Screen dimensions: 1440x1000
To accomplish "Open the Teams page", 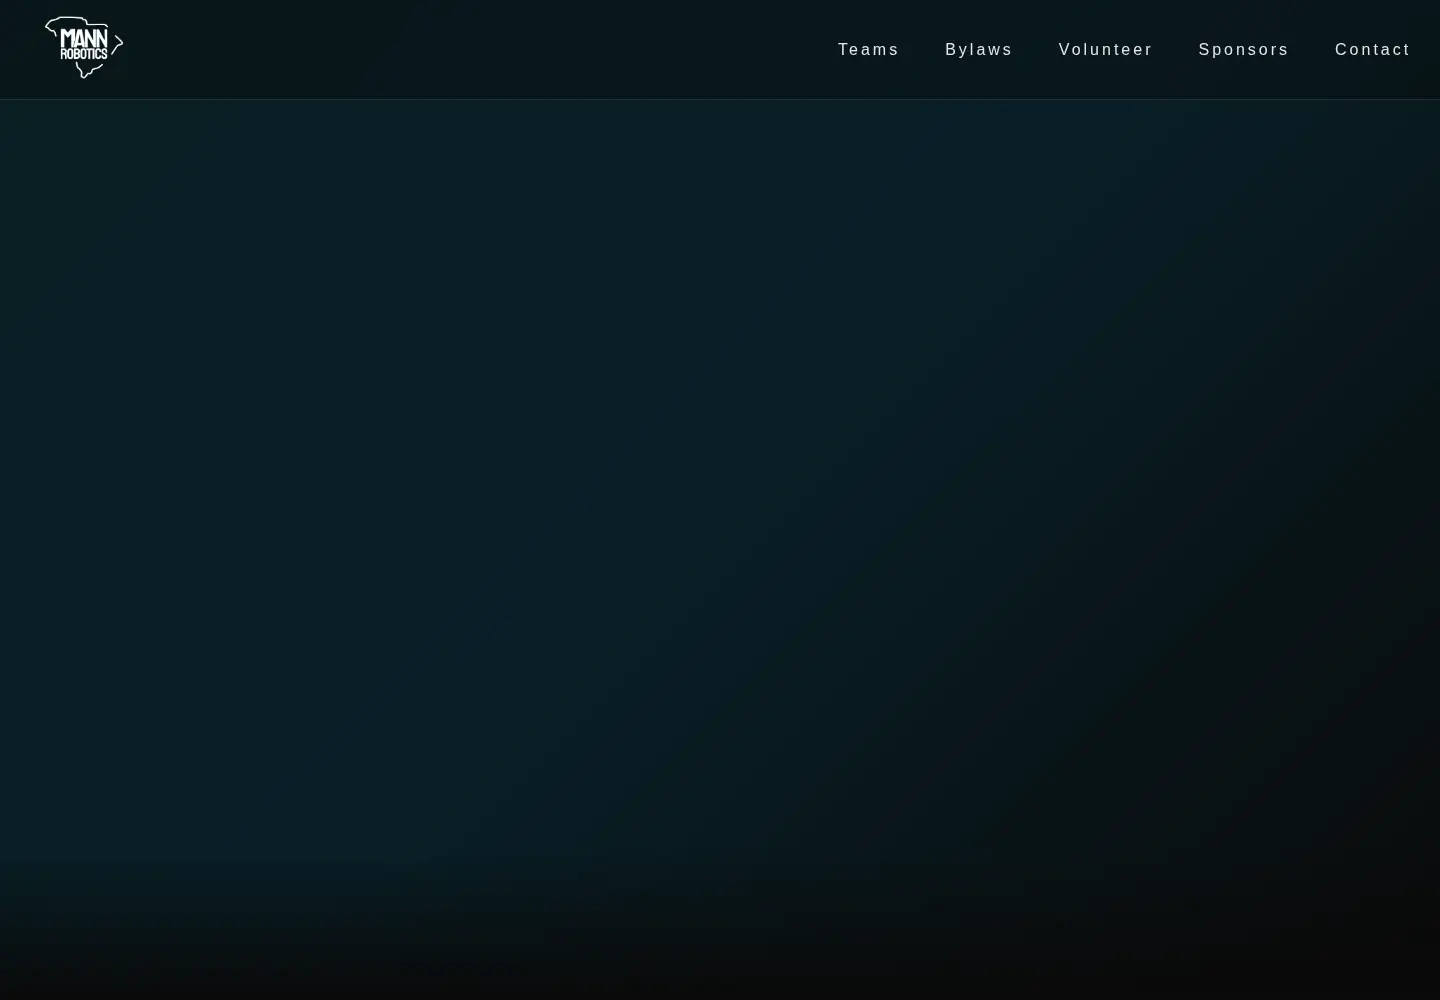I will 868,50.
